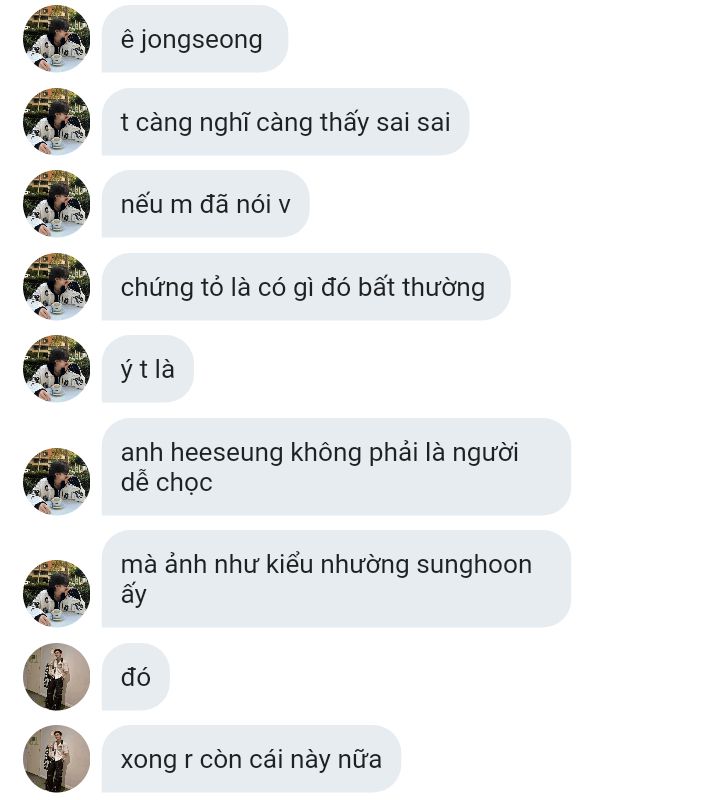Click the avatar next to 'xong r còn cái này nữa'
The width and height of the screenshot is (719, 800).
[x=56, y=759]
